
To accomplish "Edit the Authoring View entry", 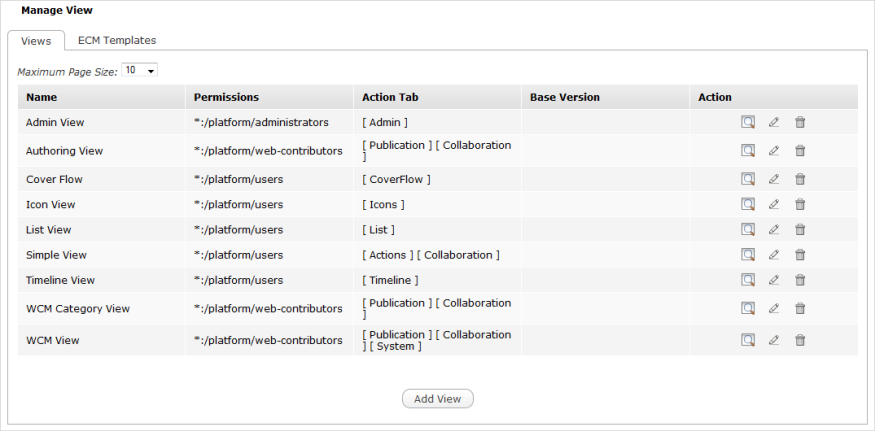I will 773,151.
